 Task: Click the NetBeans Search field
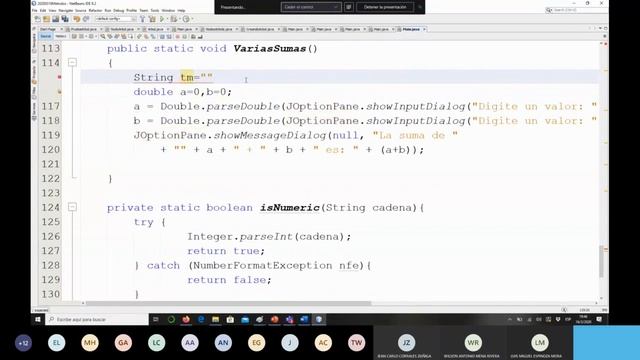[x=576, y=10]
